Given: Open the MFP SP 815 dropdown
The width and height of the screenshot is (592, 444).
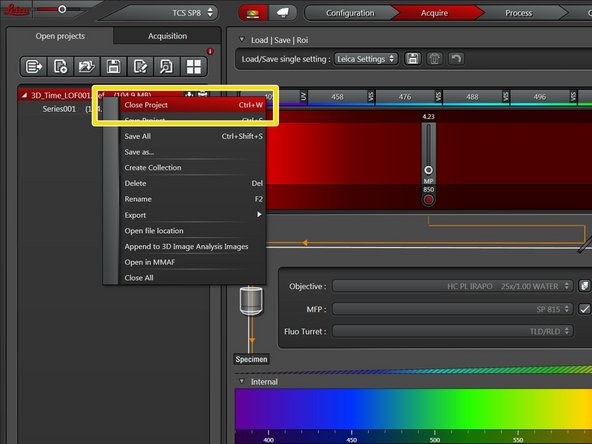Looking at the screenshot, I should pyautogui.click(x=452, y=309).
